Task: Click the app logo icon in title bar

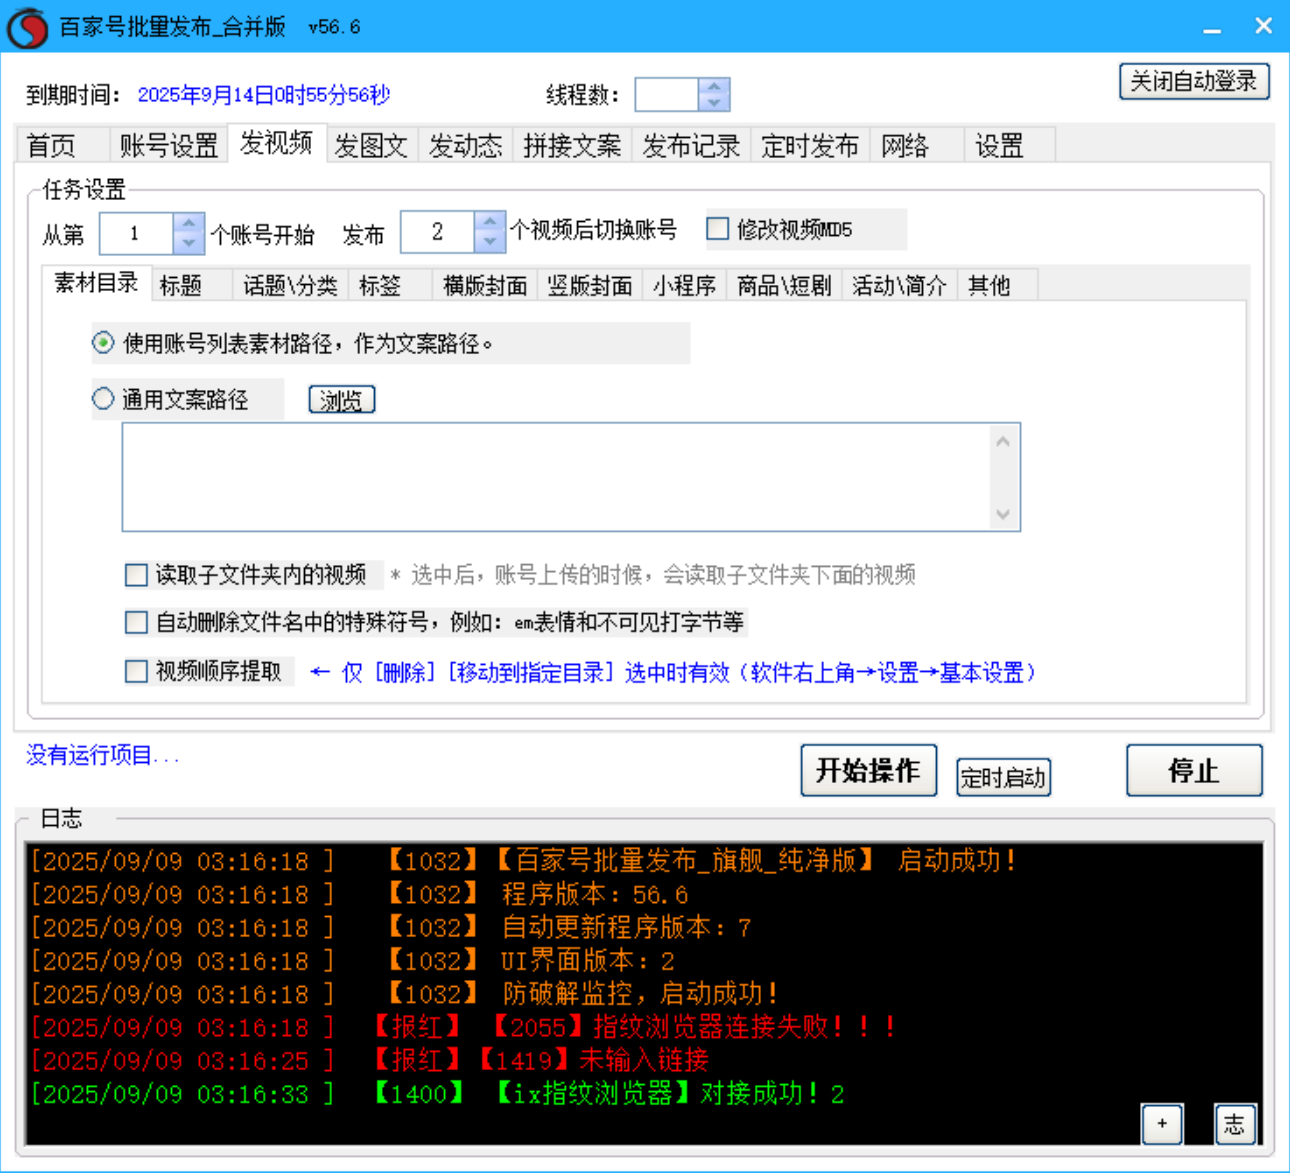Action: (27, 27)
